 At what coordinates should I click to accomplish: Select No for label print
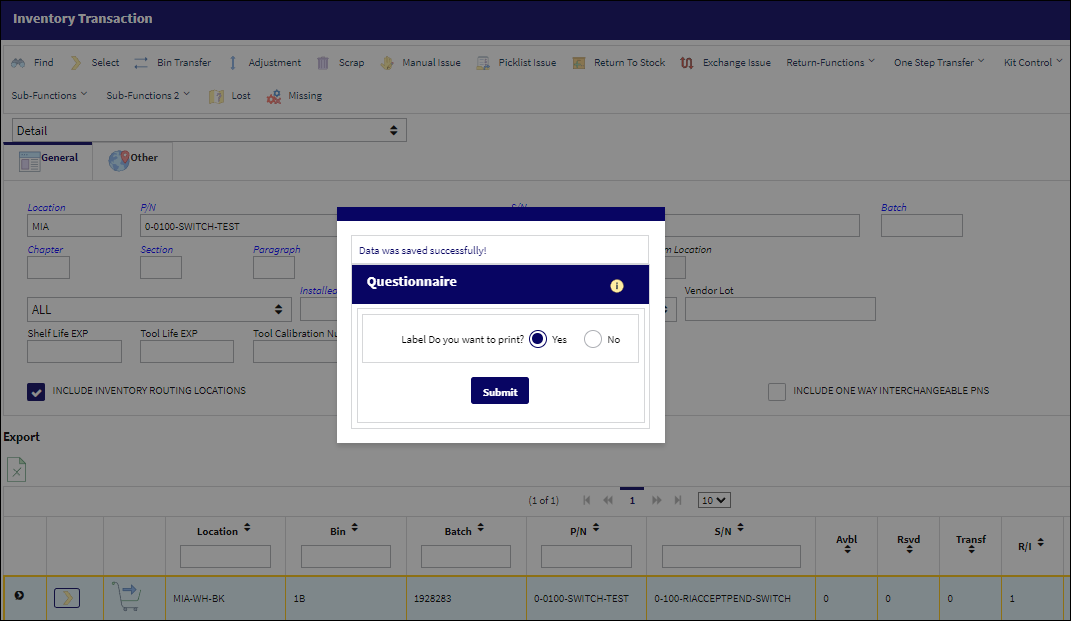593,339
